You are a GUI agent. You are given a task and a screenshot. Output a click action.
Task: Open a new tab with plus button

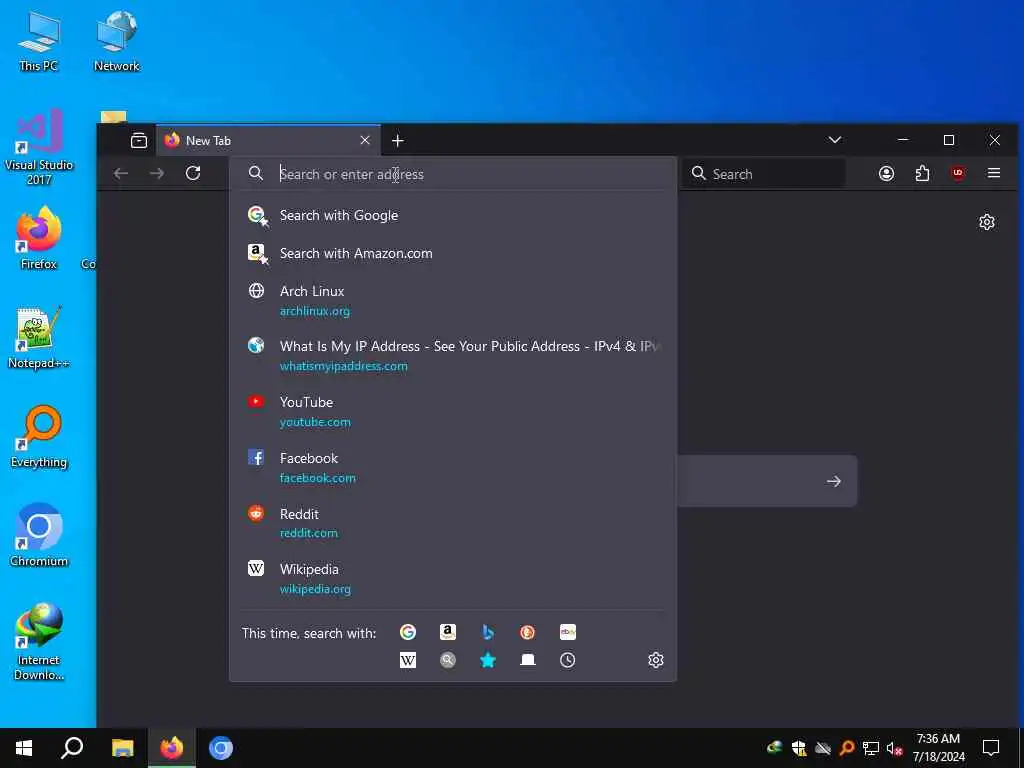[x=398, y=140]
